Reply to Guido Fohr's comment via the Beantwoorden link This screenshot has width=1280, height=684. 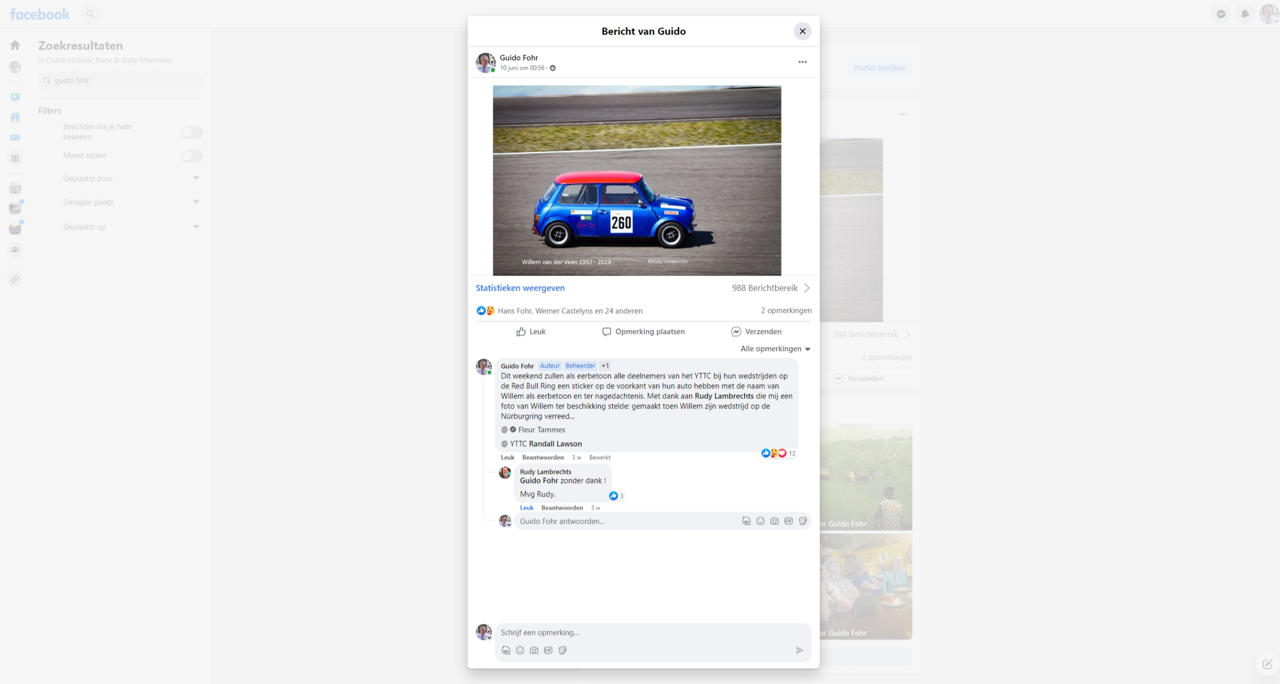coord(543,458)
